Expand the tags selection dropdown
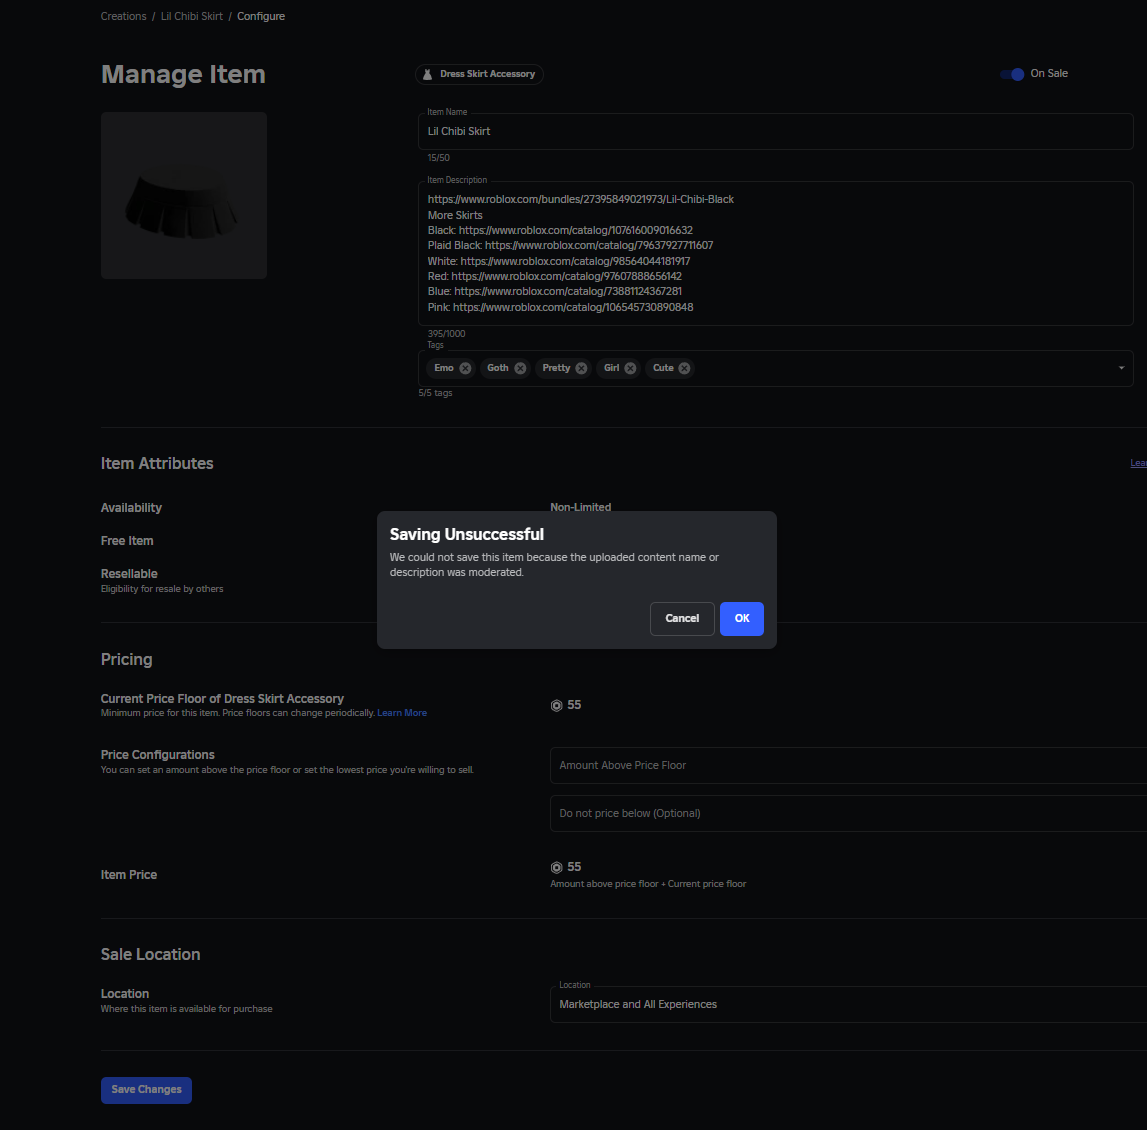 pyautogui.click(x=1120, y=368)
